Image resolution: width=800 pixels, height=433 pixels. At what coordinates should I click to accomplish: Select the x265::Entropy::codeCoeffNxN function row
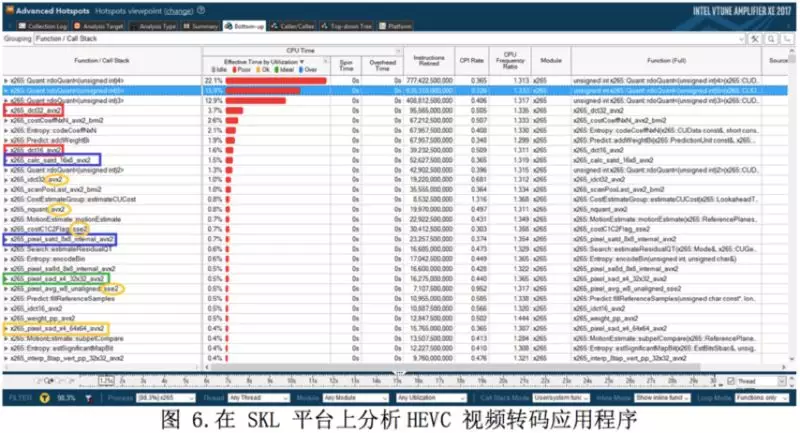pos(394,131)
